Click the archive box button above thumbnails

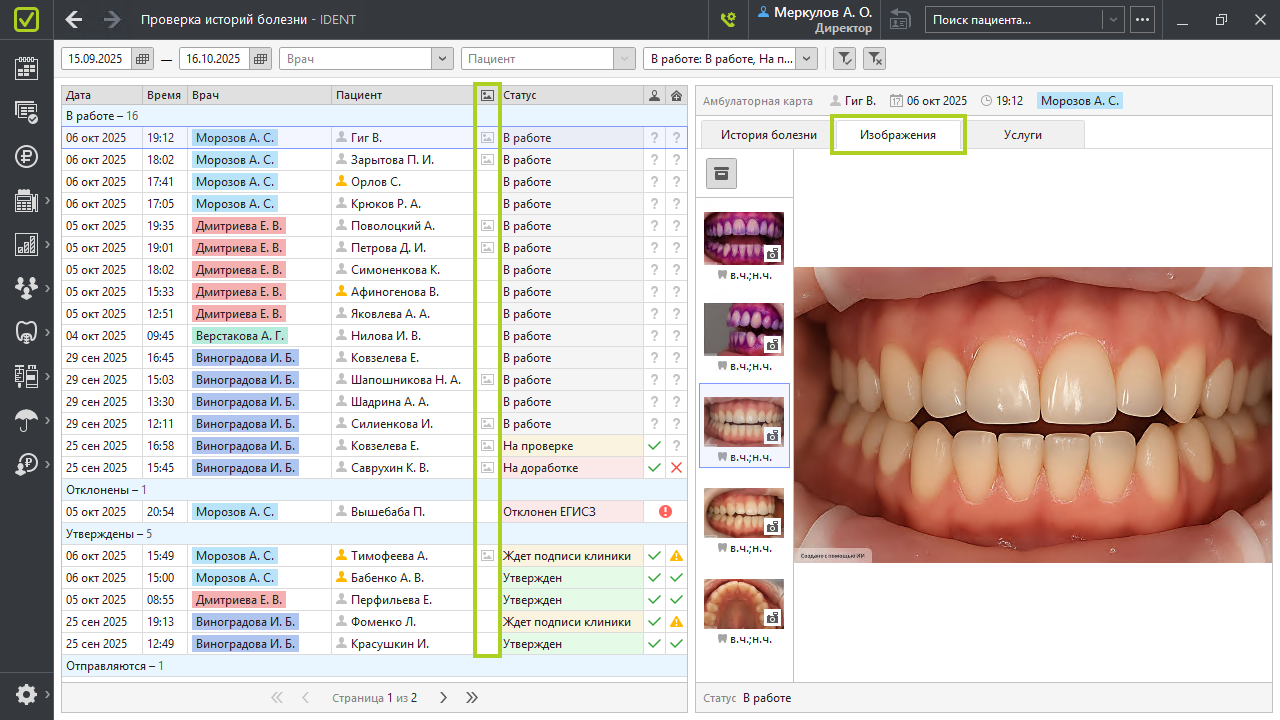coord(722,173)
